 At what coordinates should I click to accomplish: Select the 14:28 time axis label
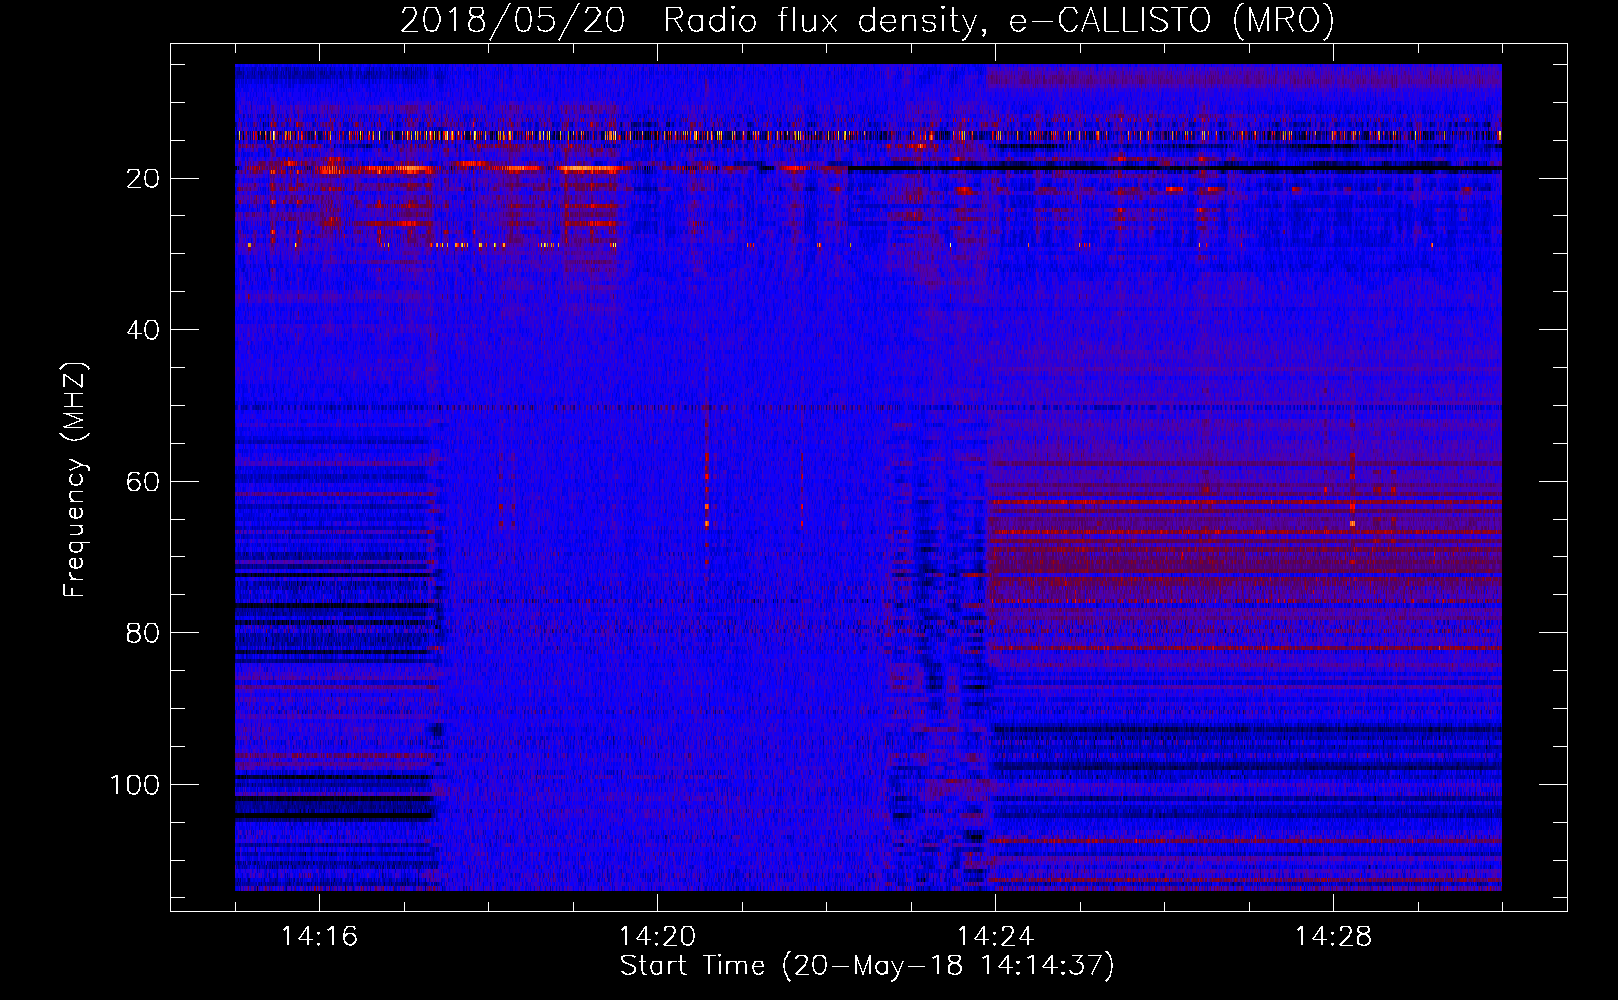(x=1333, y=936)
